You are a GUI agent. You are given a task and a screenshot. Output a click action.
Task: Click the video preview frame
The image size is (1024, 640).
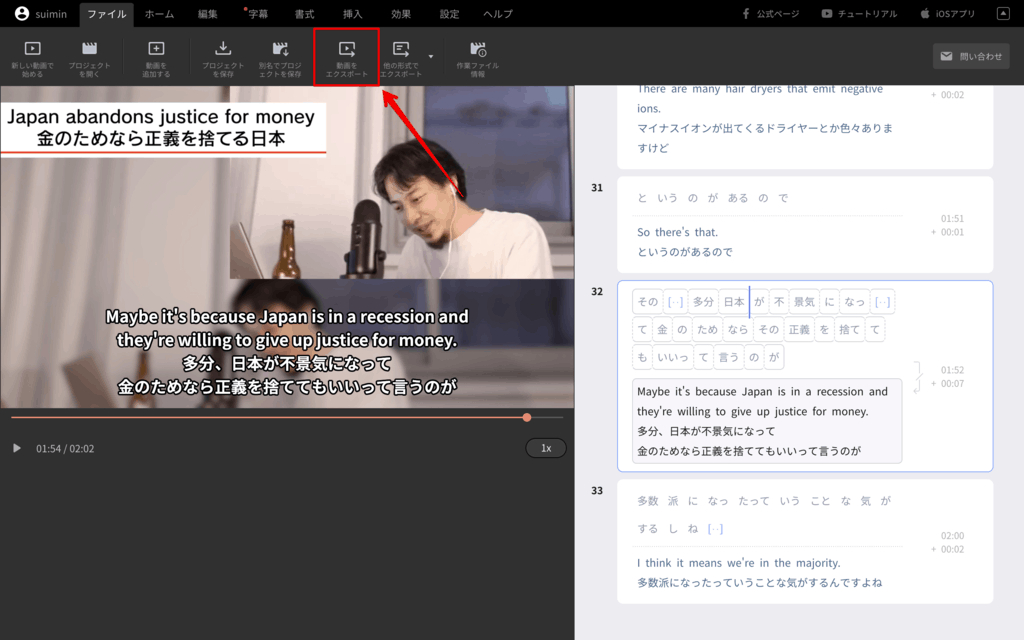pyautogui.click(x=287, y=247)
